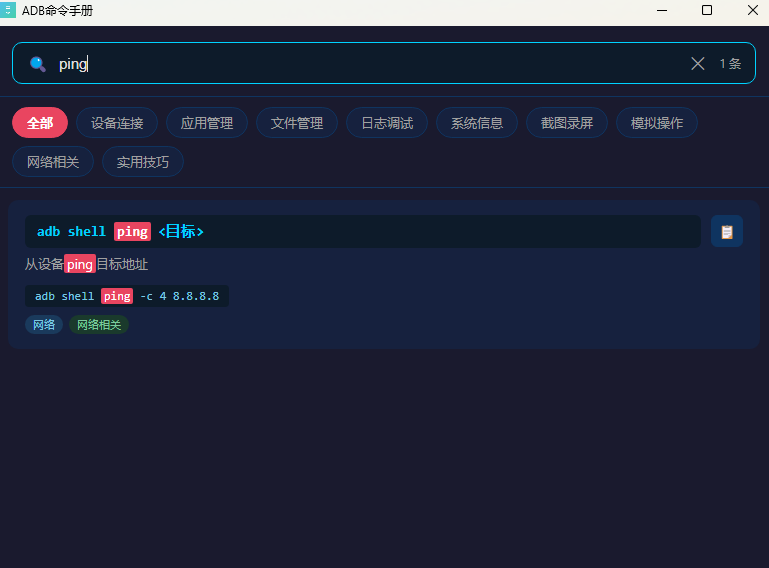Image resolution: width=769 pixels, height=568 pixels.
Task: Filter by 应用管理 category
Action: click(x=207, y=123)
